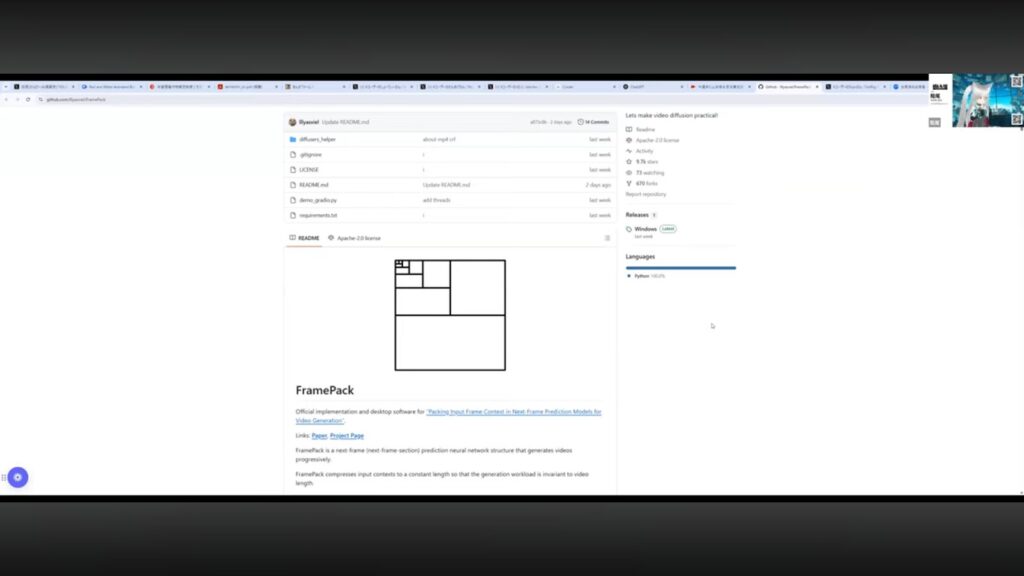Open the diffusers_helper folder
Viewport: 1024px width, 576px height.
317,140
